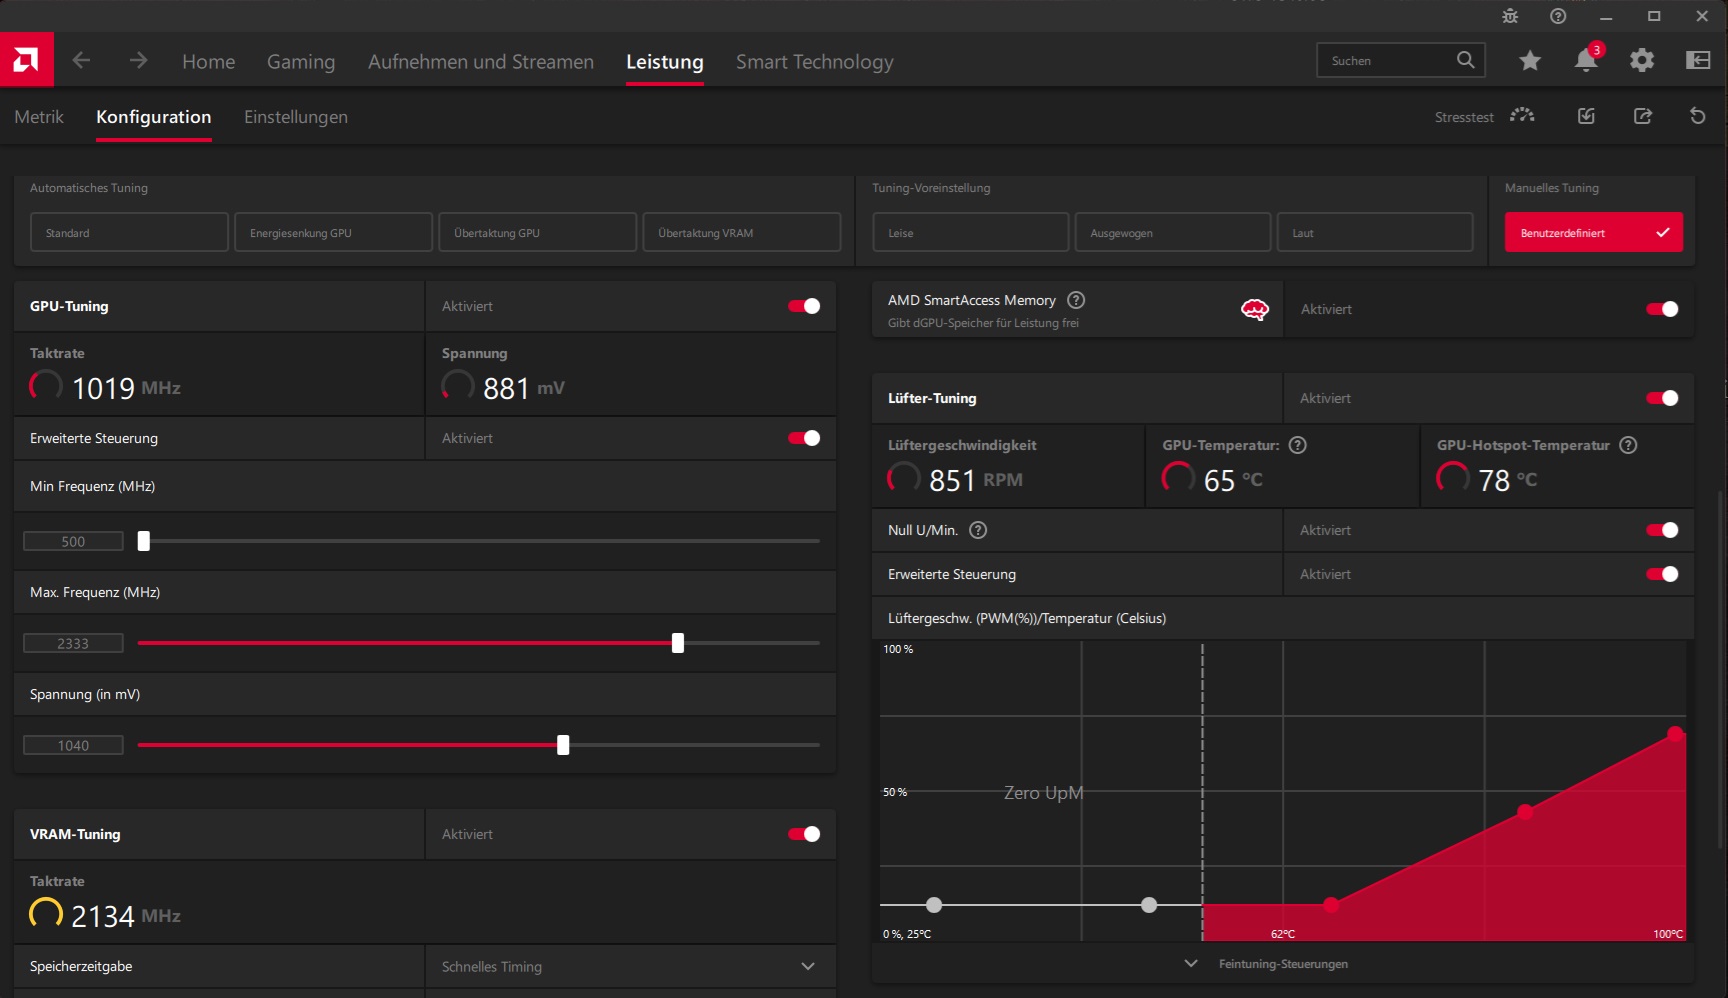
Task: Click Spannung value field 1040
Action: [x=73, y=745]
